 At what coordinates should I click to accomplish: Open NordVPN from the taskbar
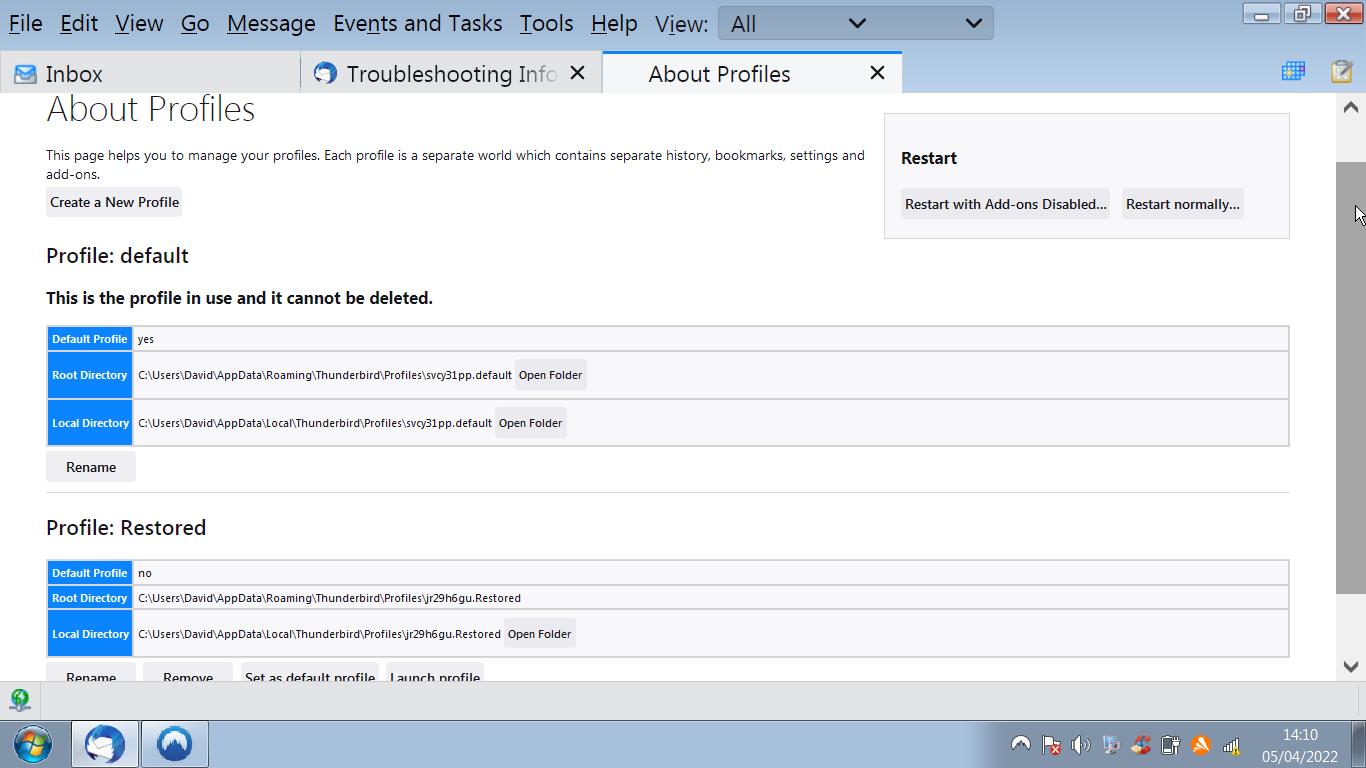click(x=175, y=744)
